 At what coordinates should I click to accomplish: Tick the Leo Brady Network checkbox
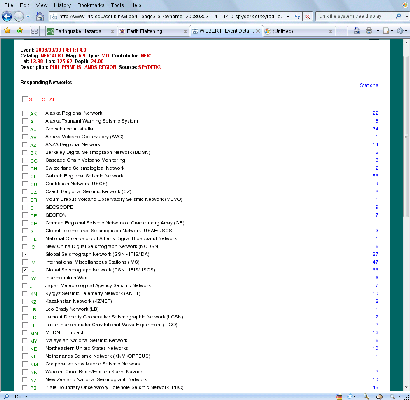coord(24,309)
